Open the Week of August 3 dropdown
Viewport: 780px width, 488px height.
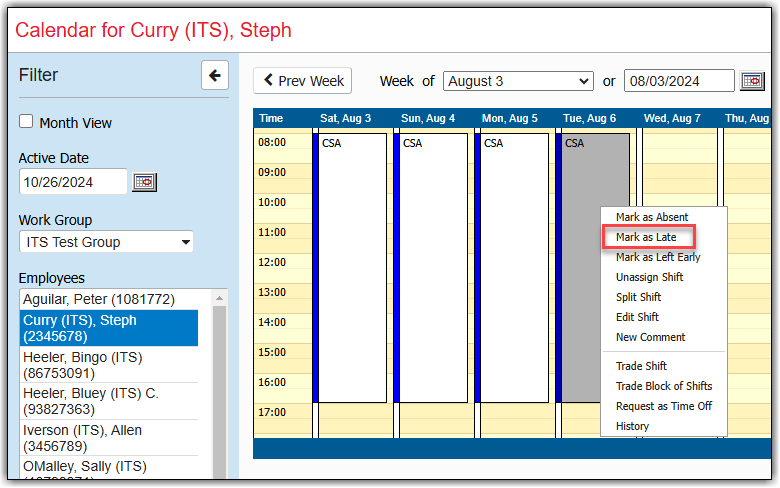pyautogui.click(x=518, y=81)
